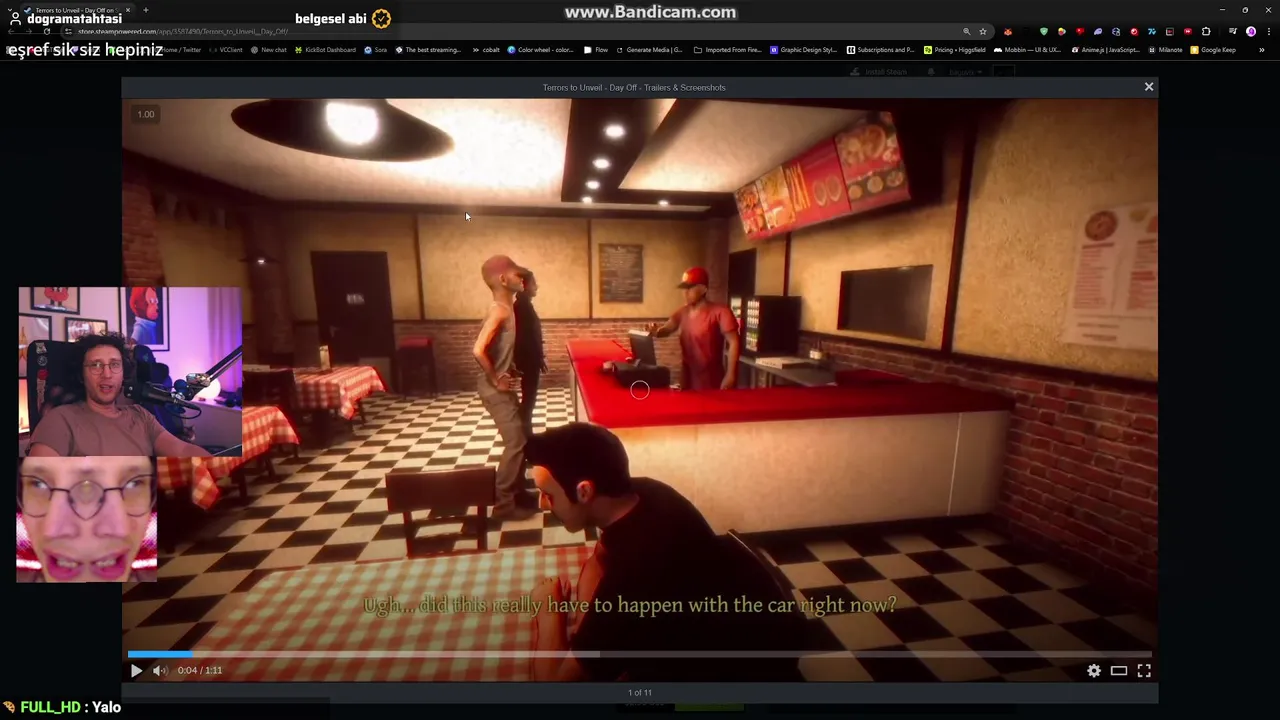Open the Flow bookmark
This screenshot has height=720, width=1280.
coord(596,50)
